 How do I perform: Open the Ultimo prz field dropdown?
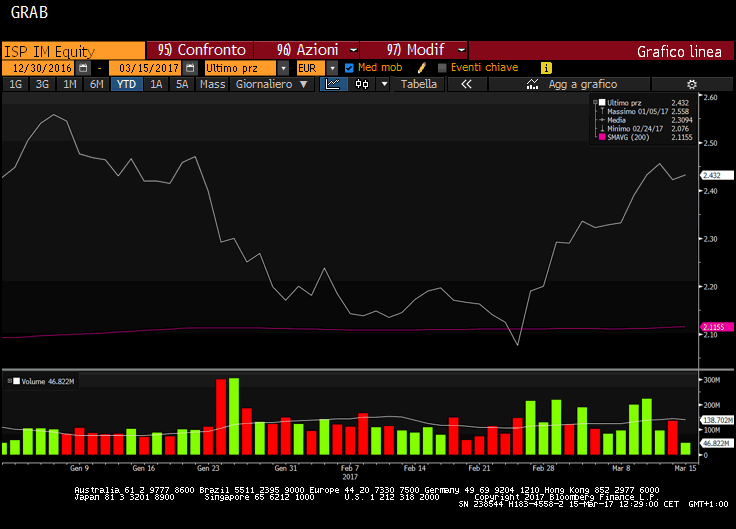pos(284,67)
